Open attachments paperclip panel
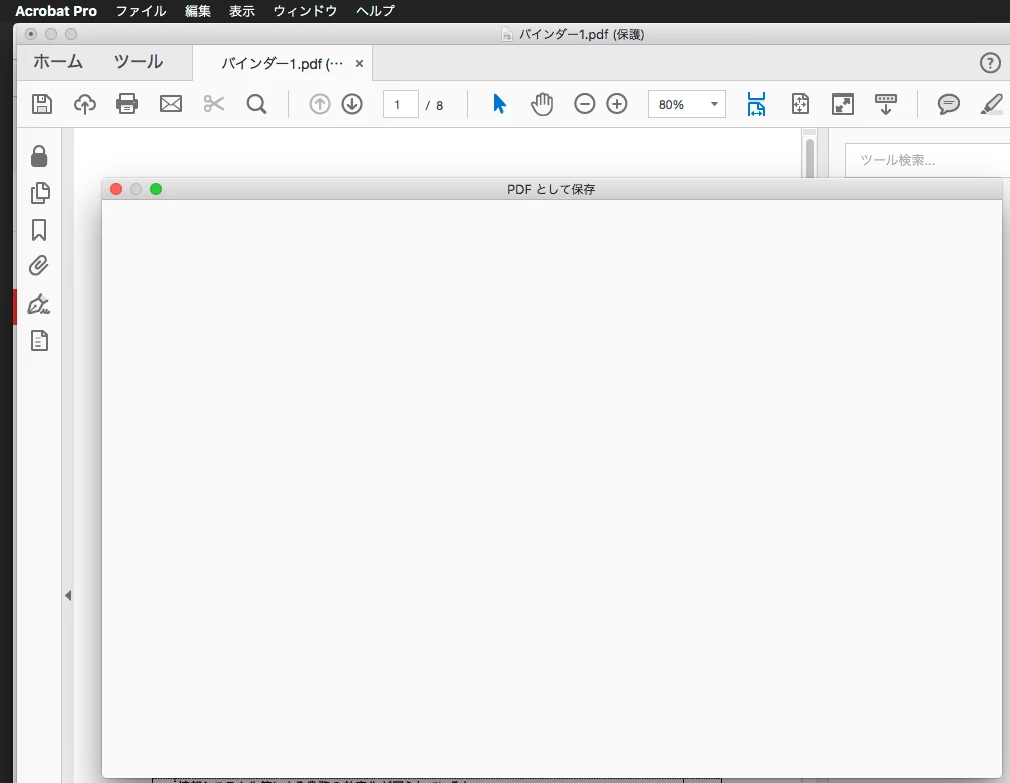This screenshot has height=783, width=1010. pos(39,265)
